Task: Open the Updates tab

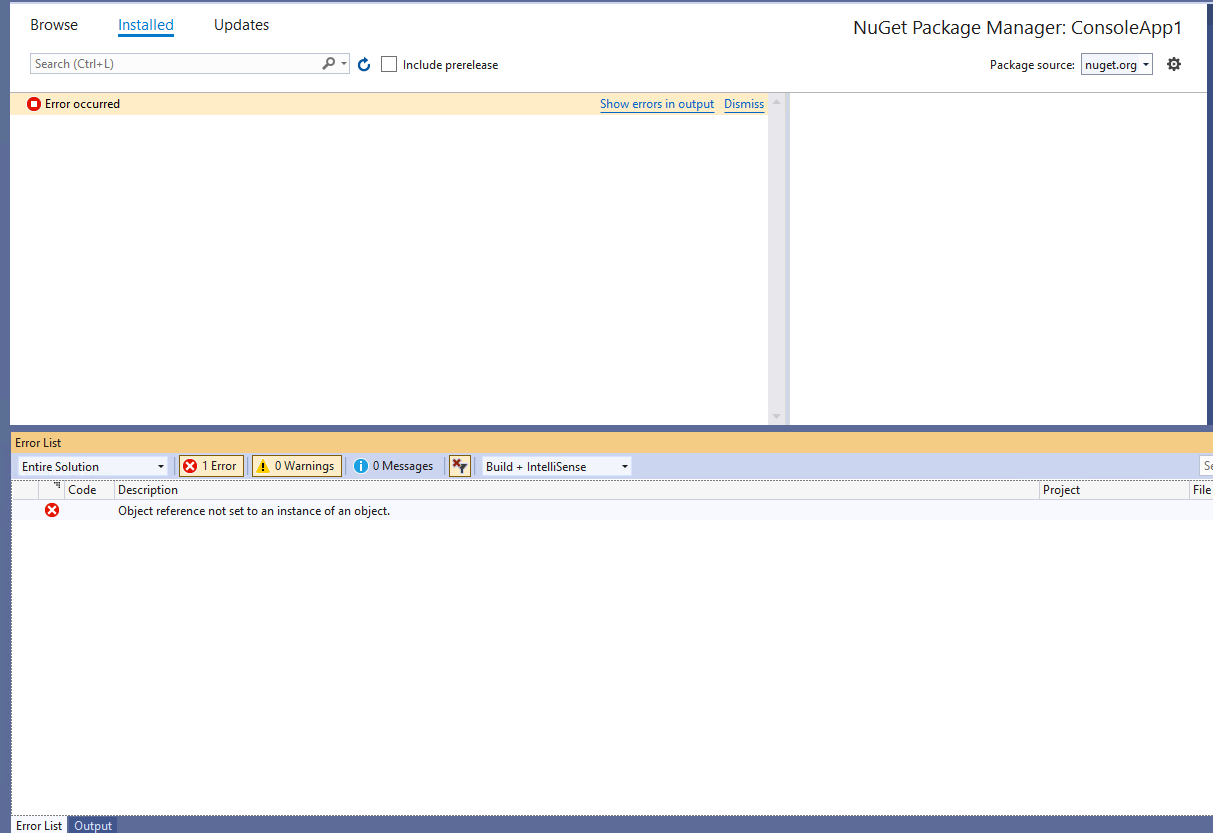Action: (x=241, y=25)
